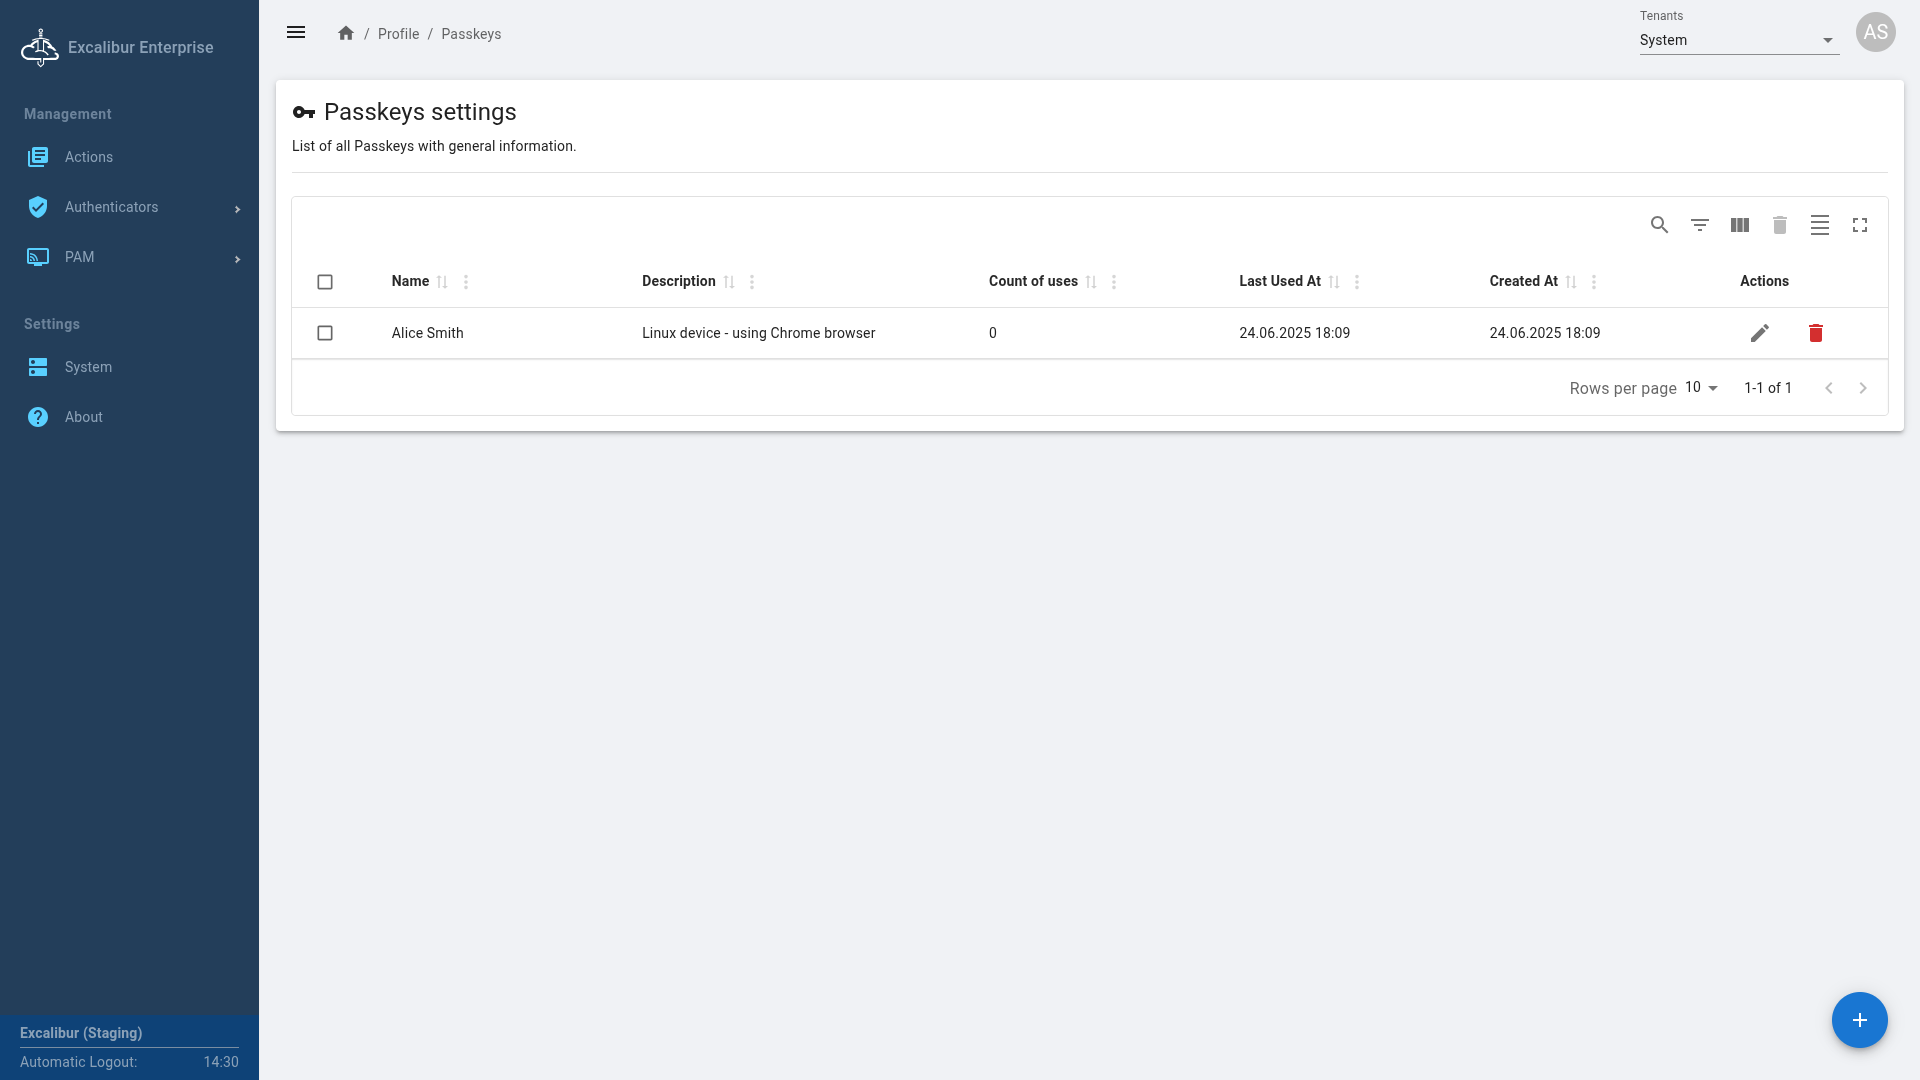Open the System settings menu item

[x=88, y=367]
